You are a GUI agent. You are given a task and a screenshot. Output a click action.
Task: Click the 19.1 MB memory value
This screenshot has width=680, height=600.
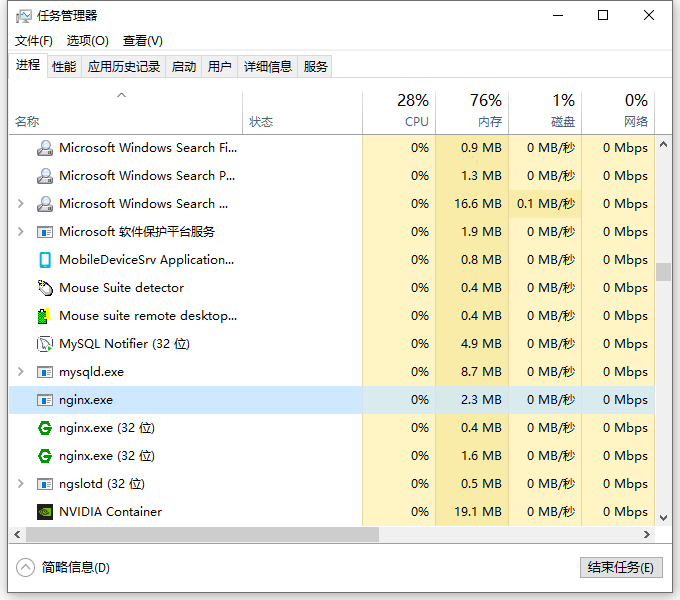(478, 512)
